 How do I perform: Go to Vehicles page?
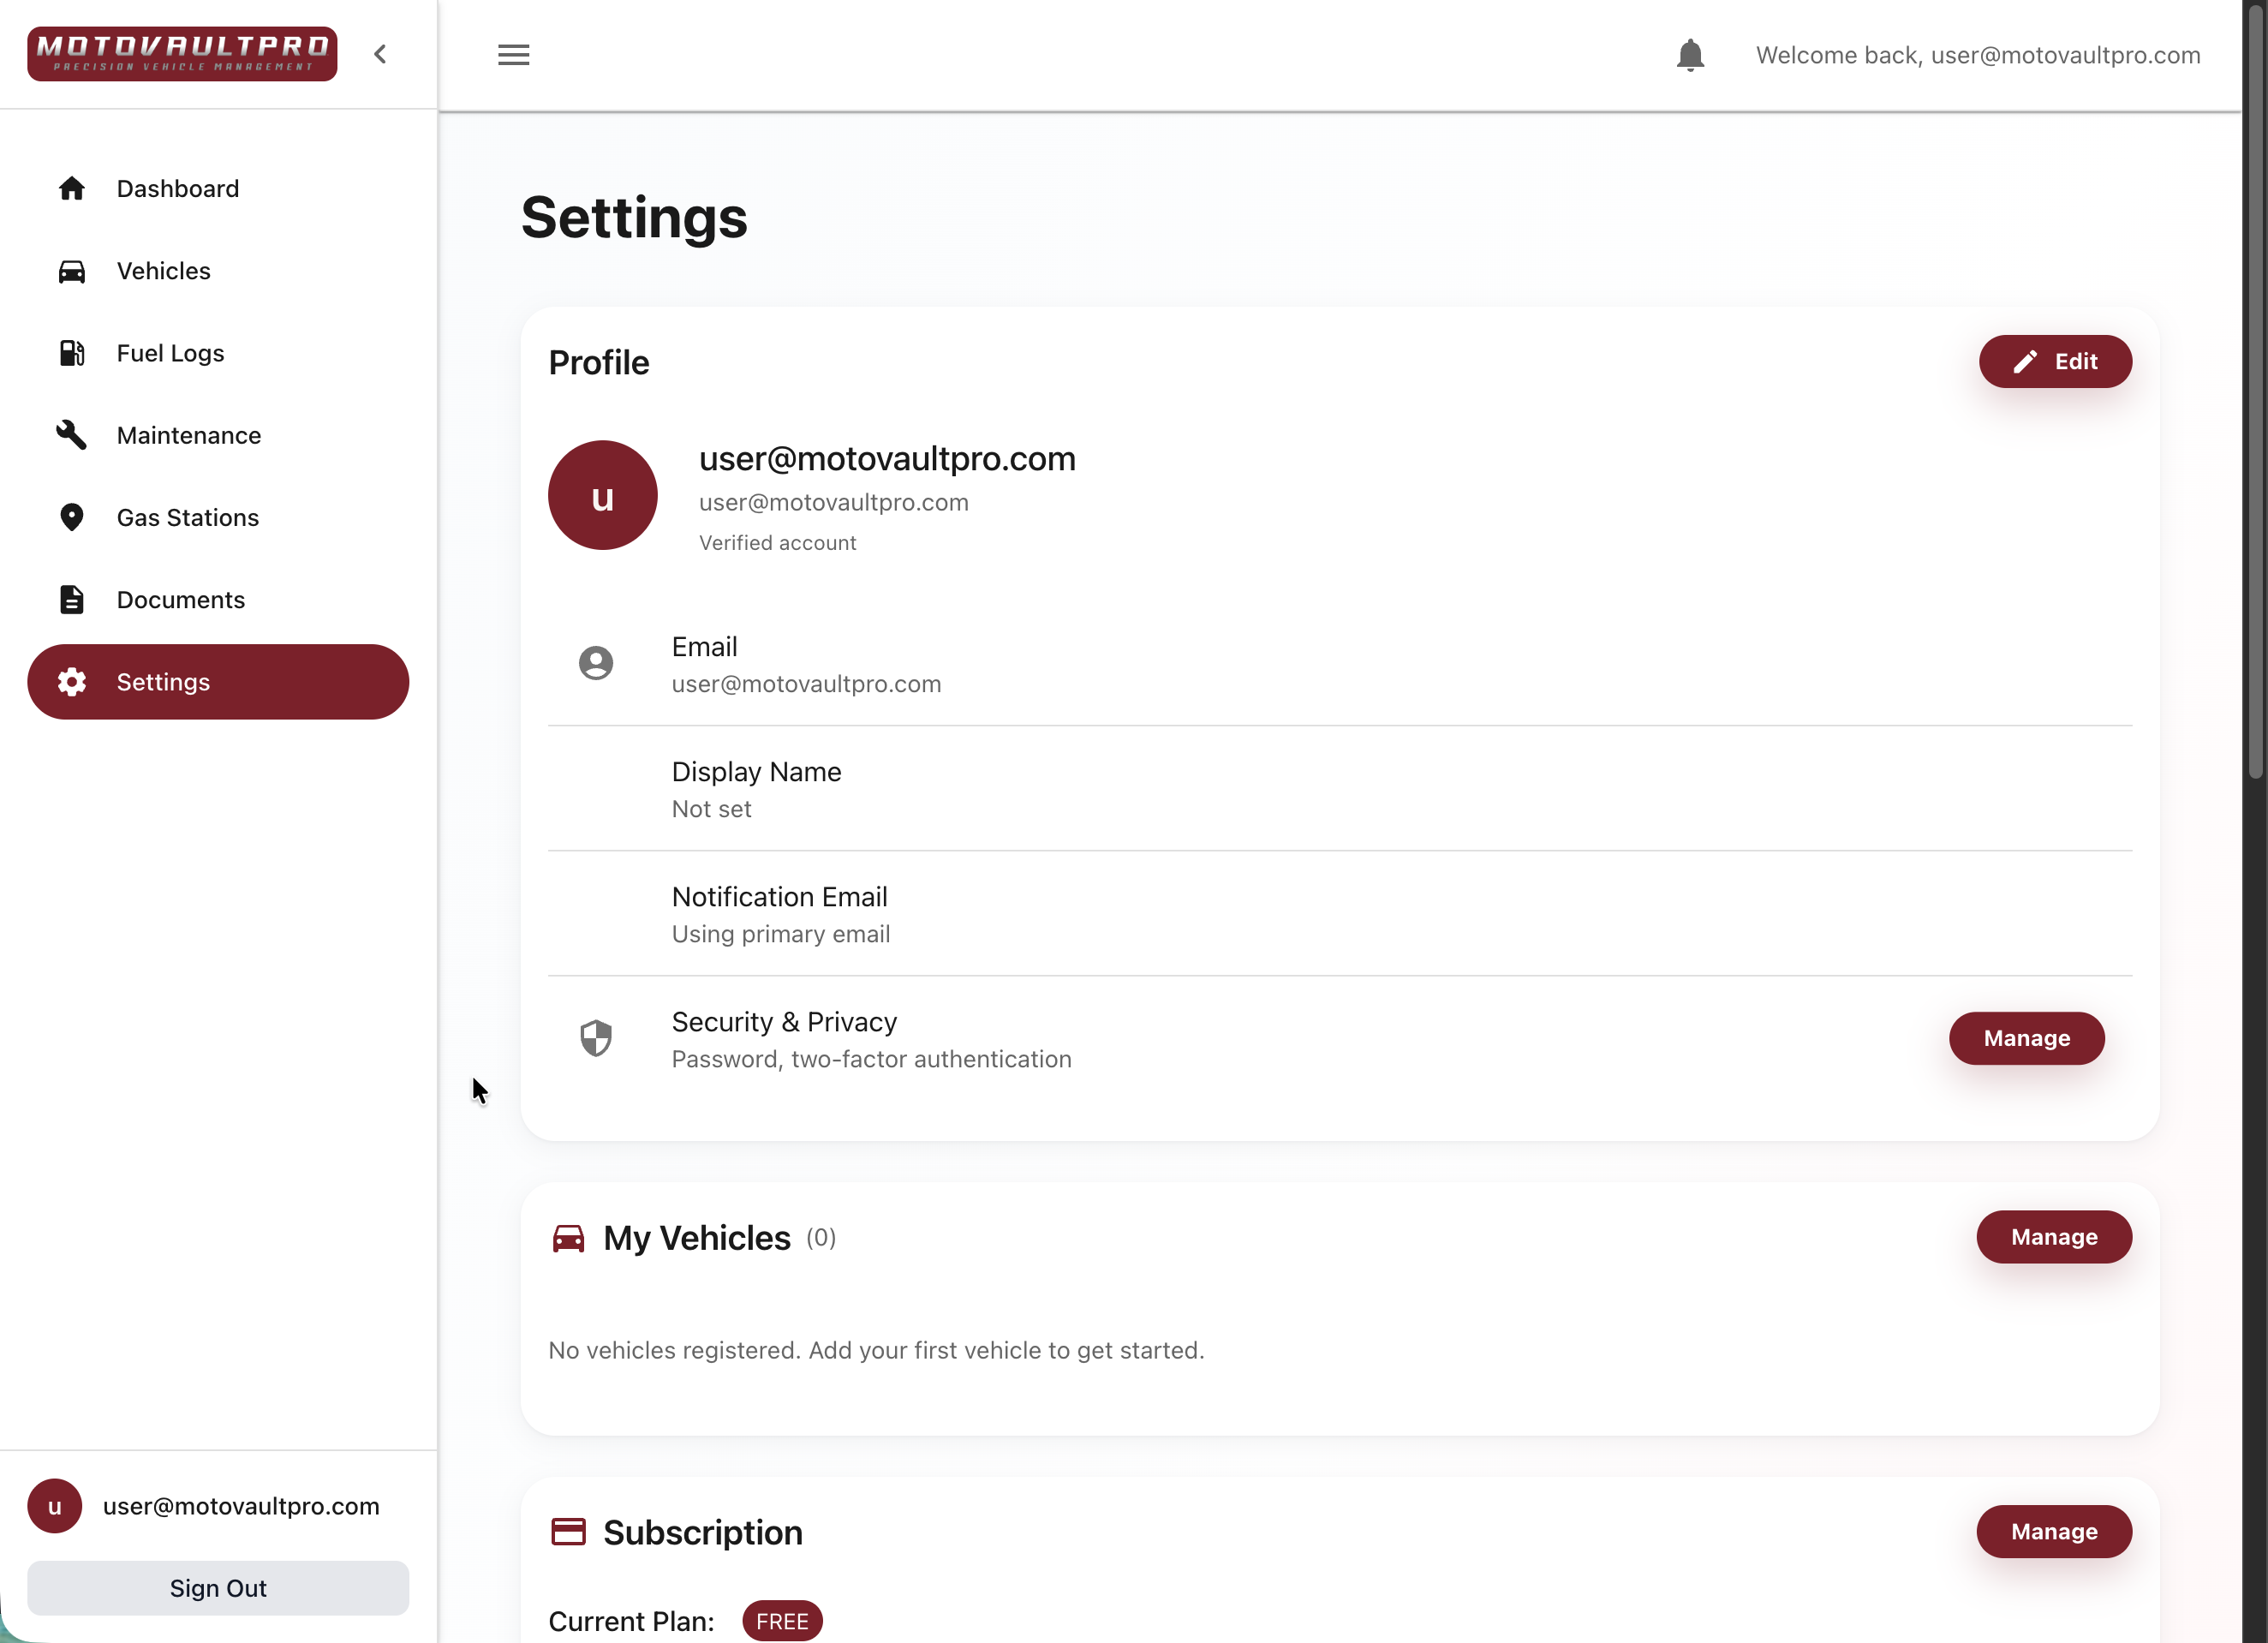tap(163, 271)
